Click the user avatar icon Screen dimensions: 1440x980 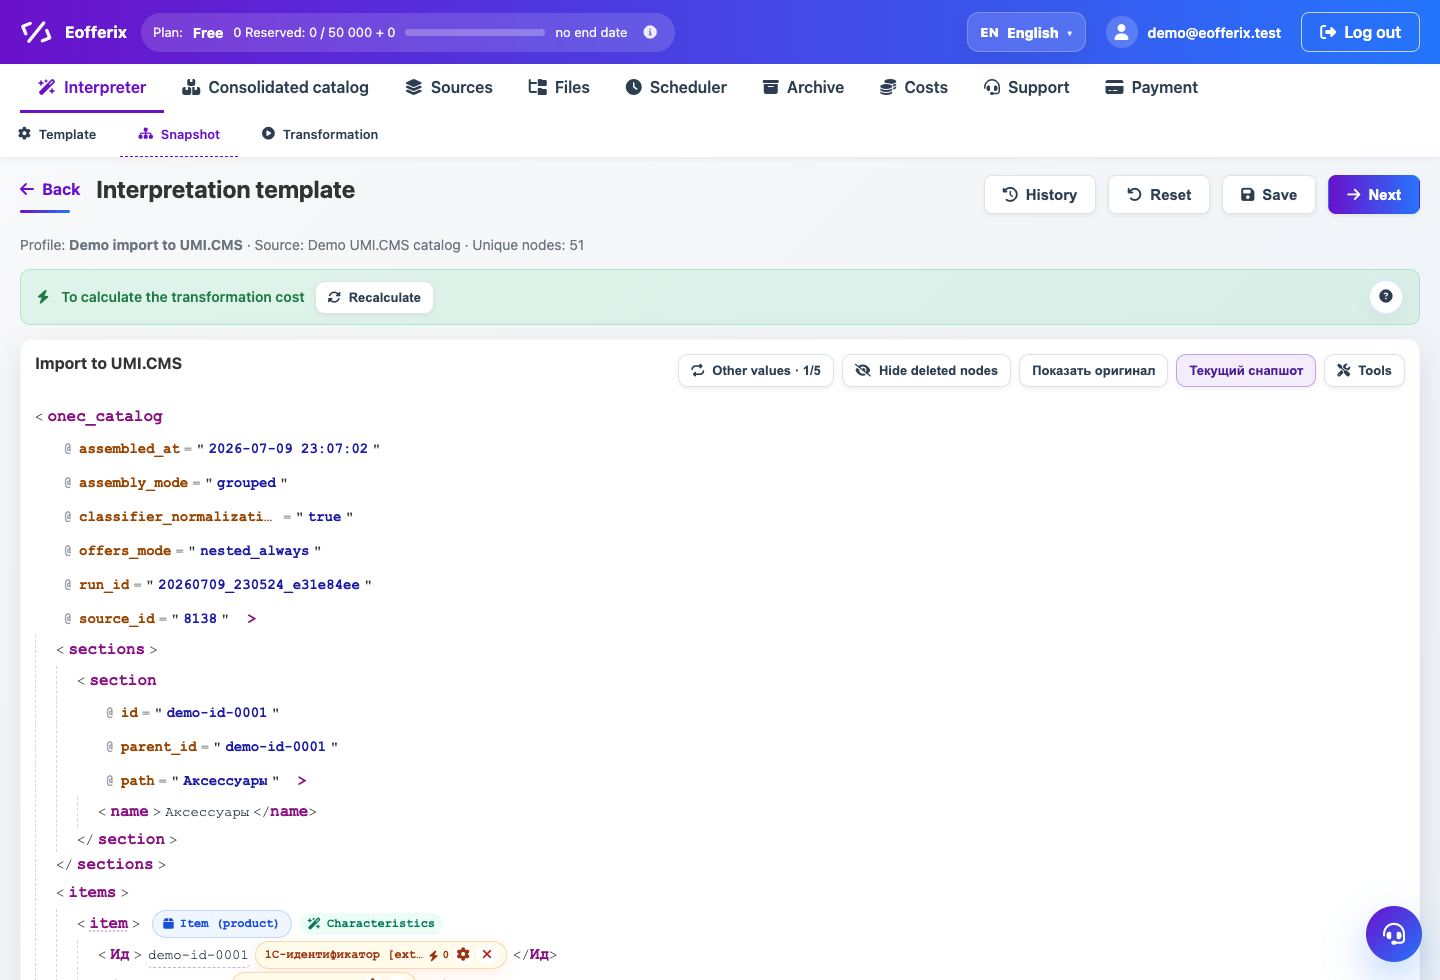pyautogui.click(x=1122, y=32)
